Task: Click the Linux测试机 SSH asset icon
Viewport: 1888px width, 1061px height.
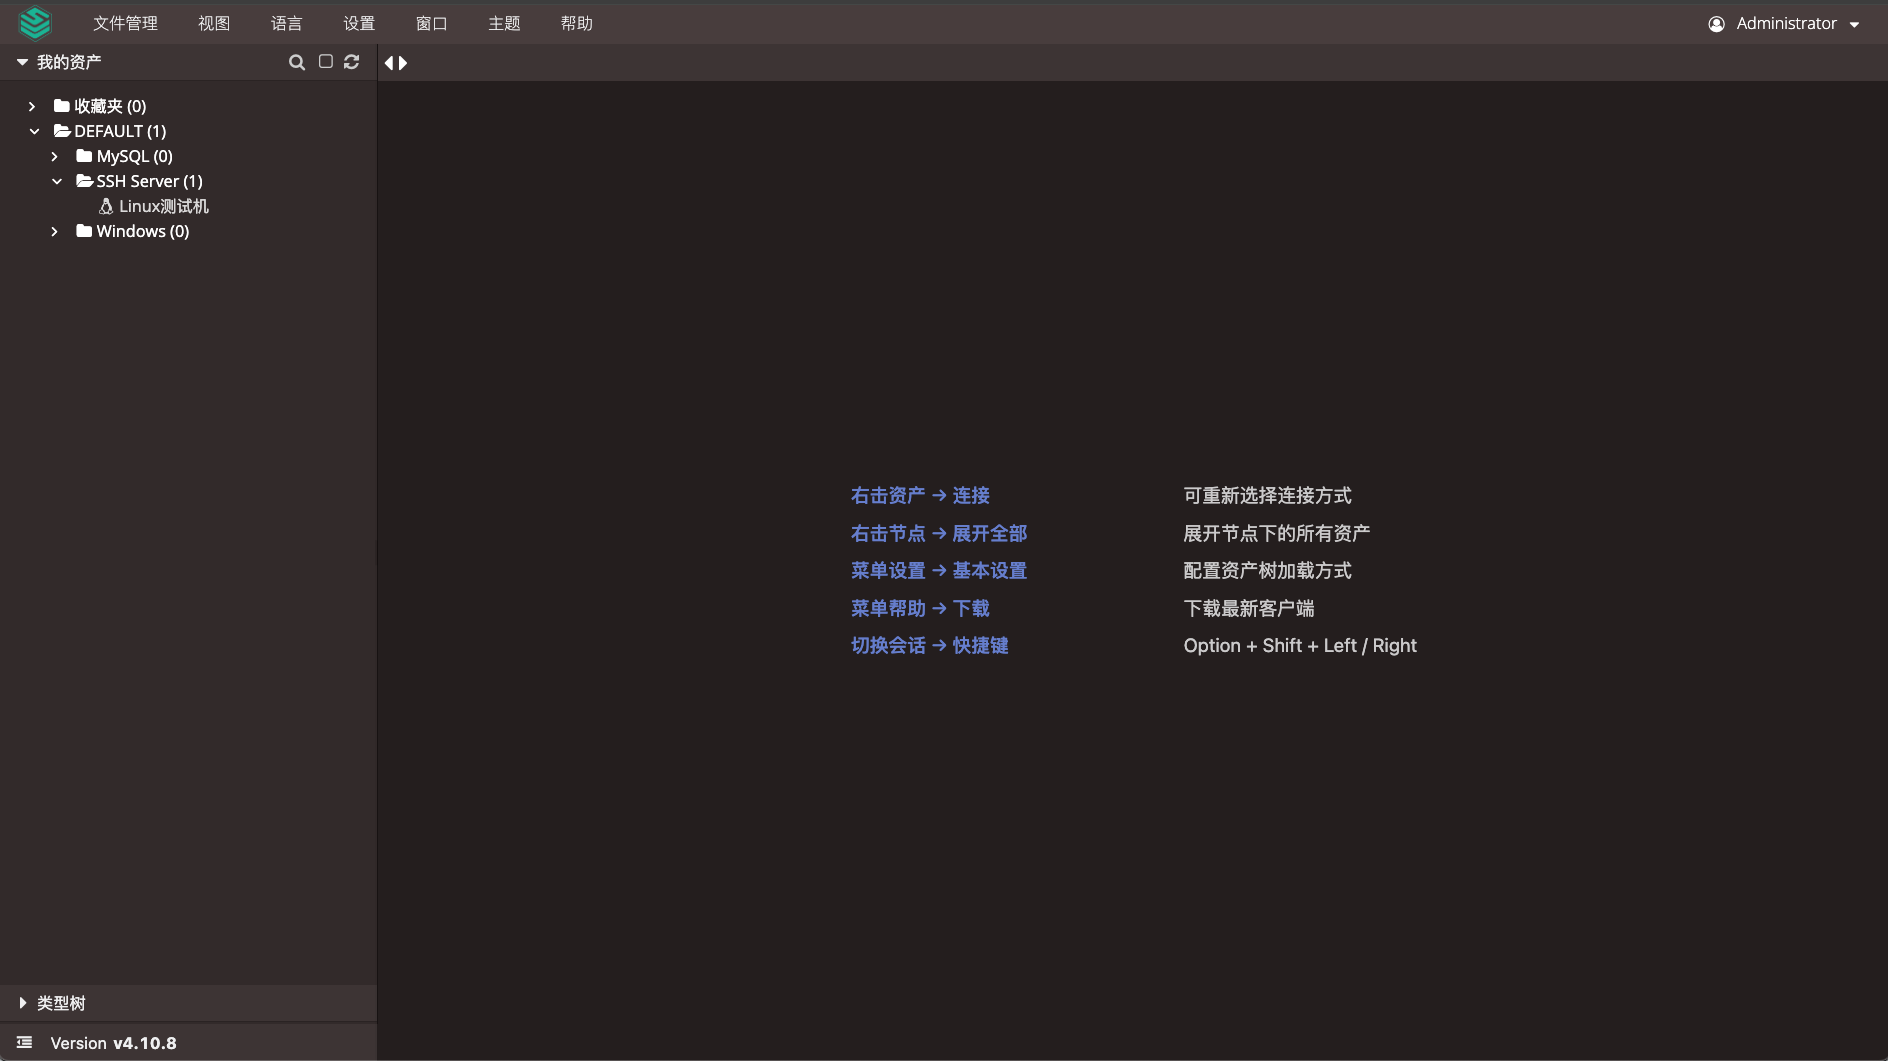Action: point(106,206)
